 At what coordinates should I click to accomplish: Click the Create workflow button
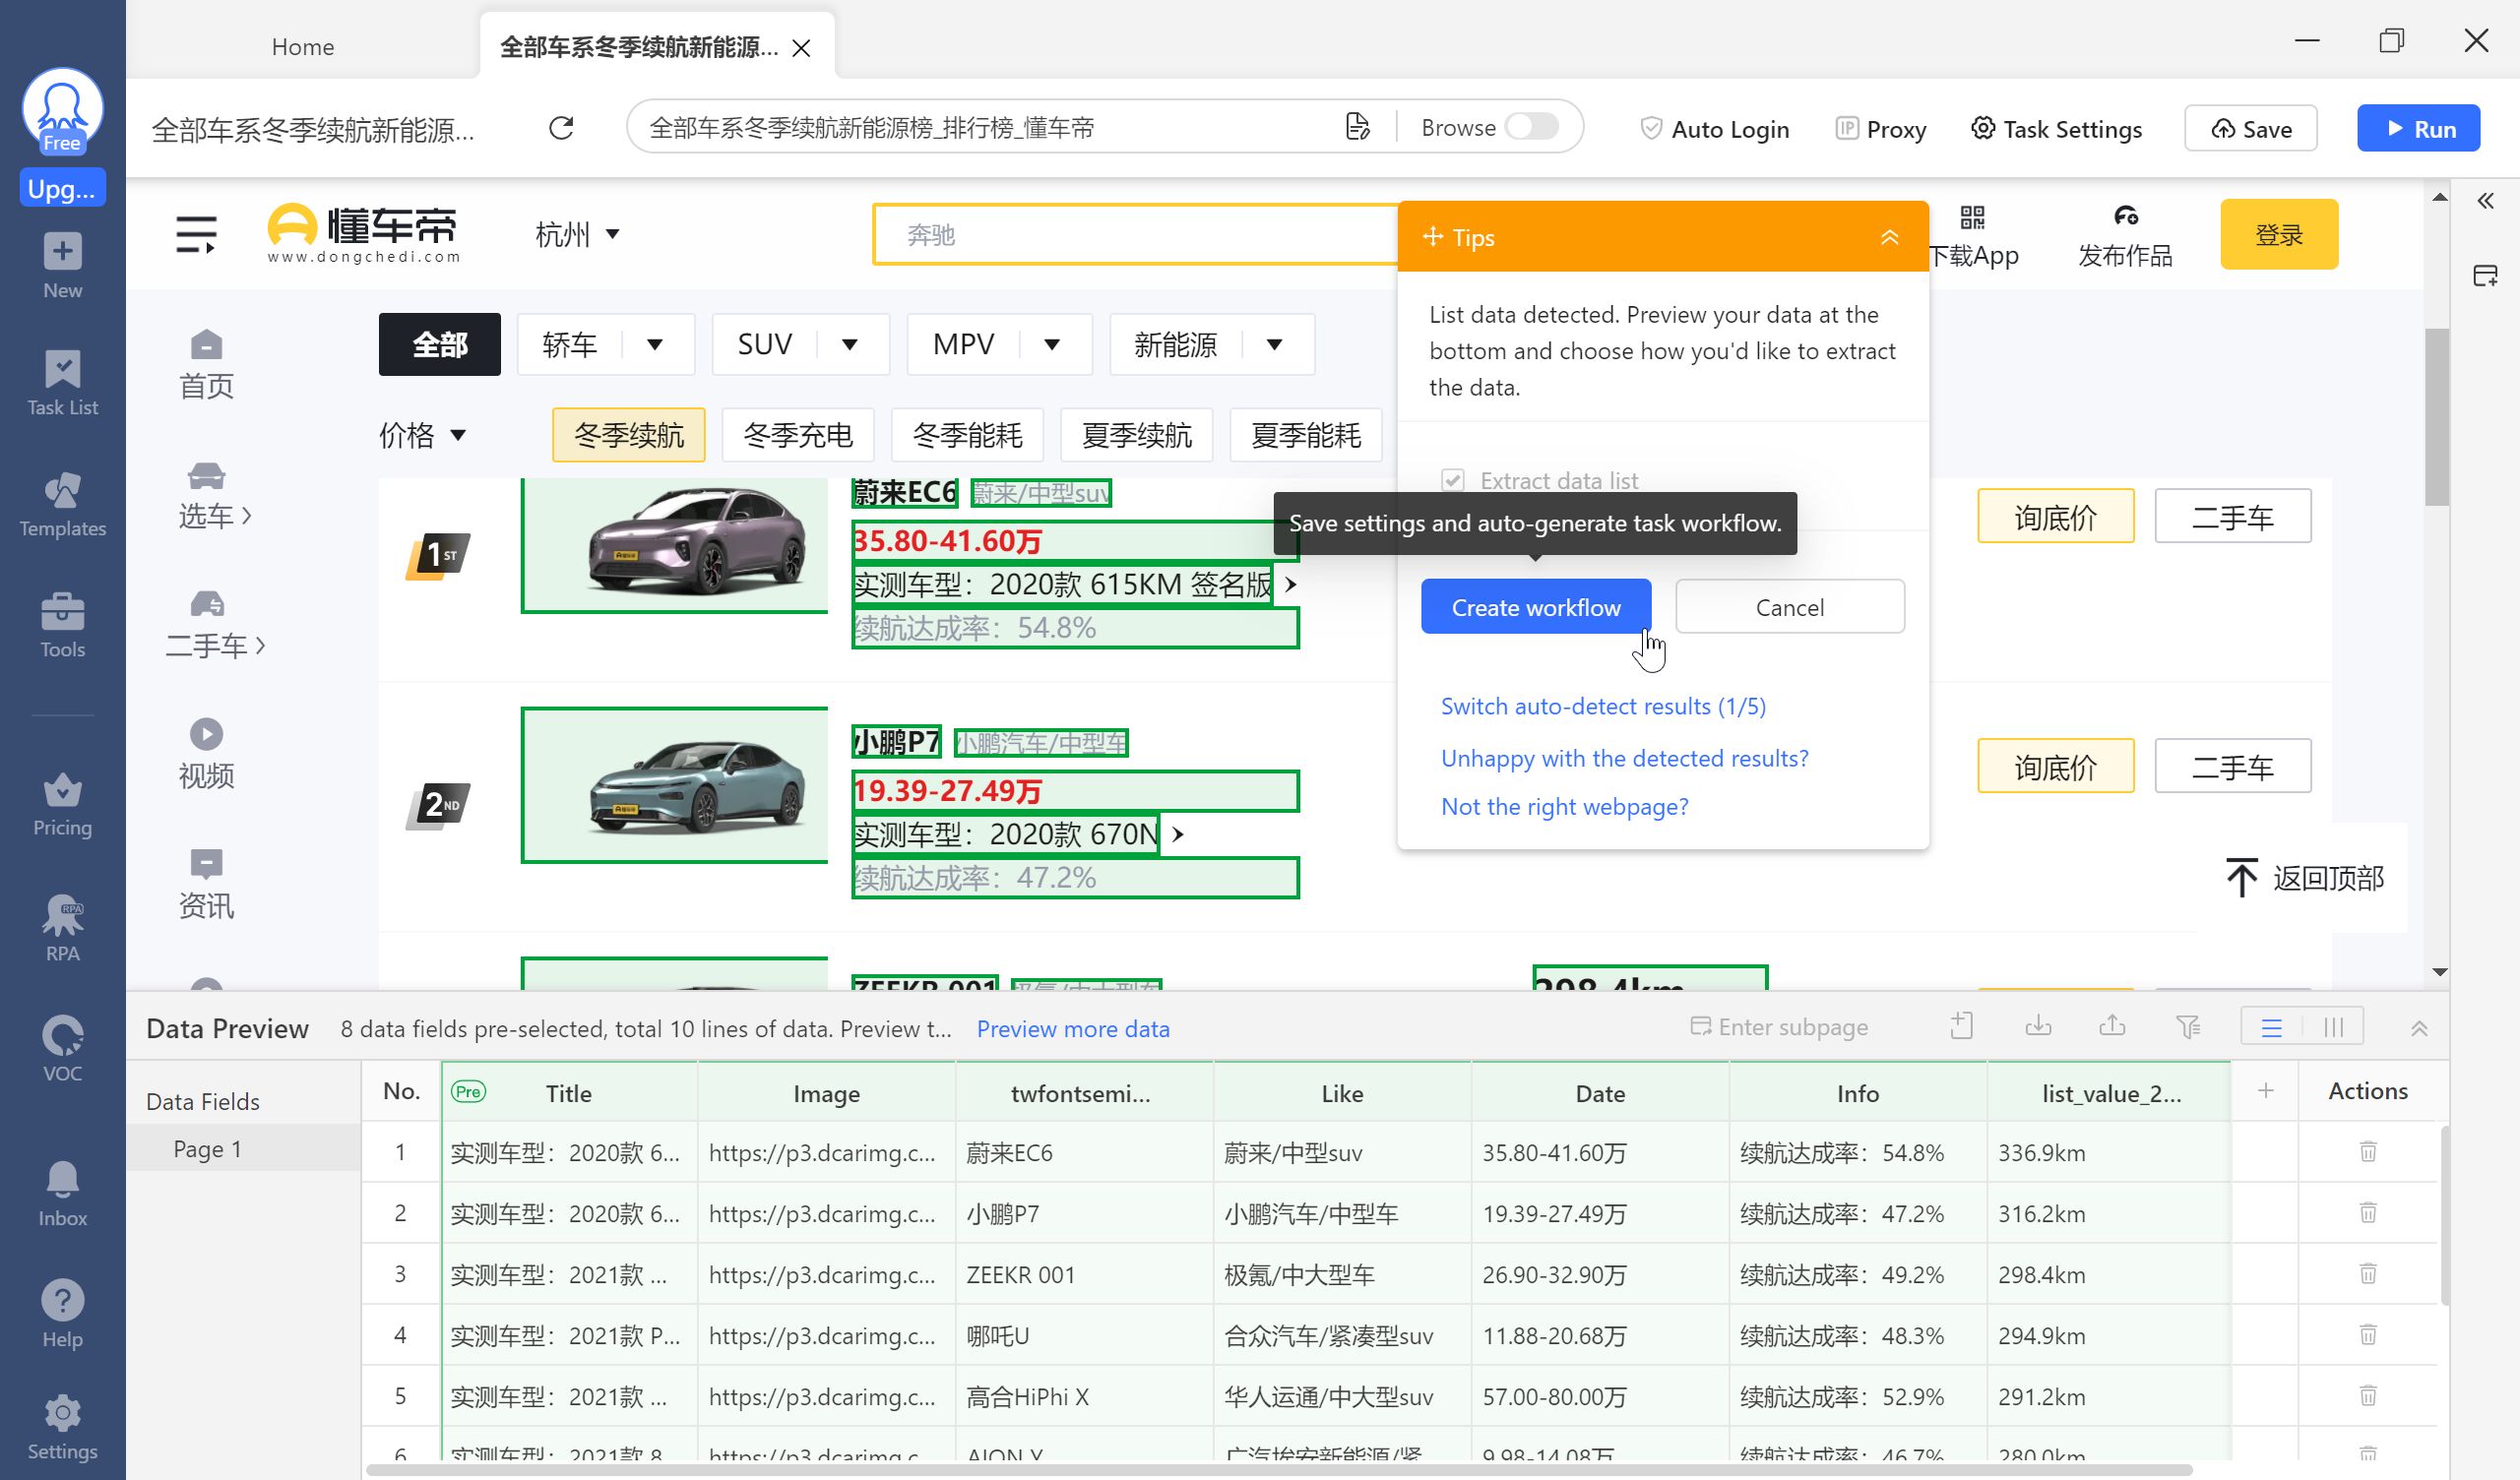[x=1535, y=607]
